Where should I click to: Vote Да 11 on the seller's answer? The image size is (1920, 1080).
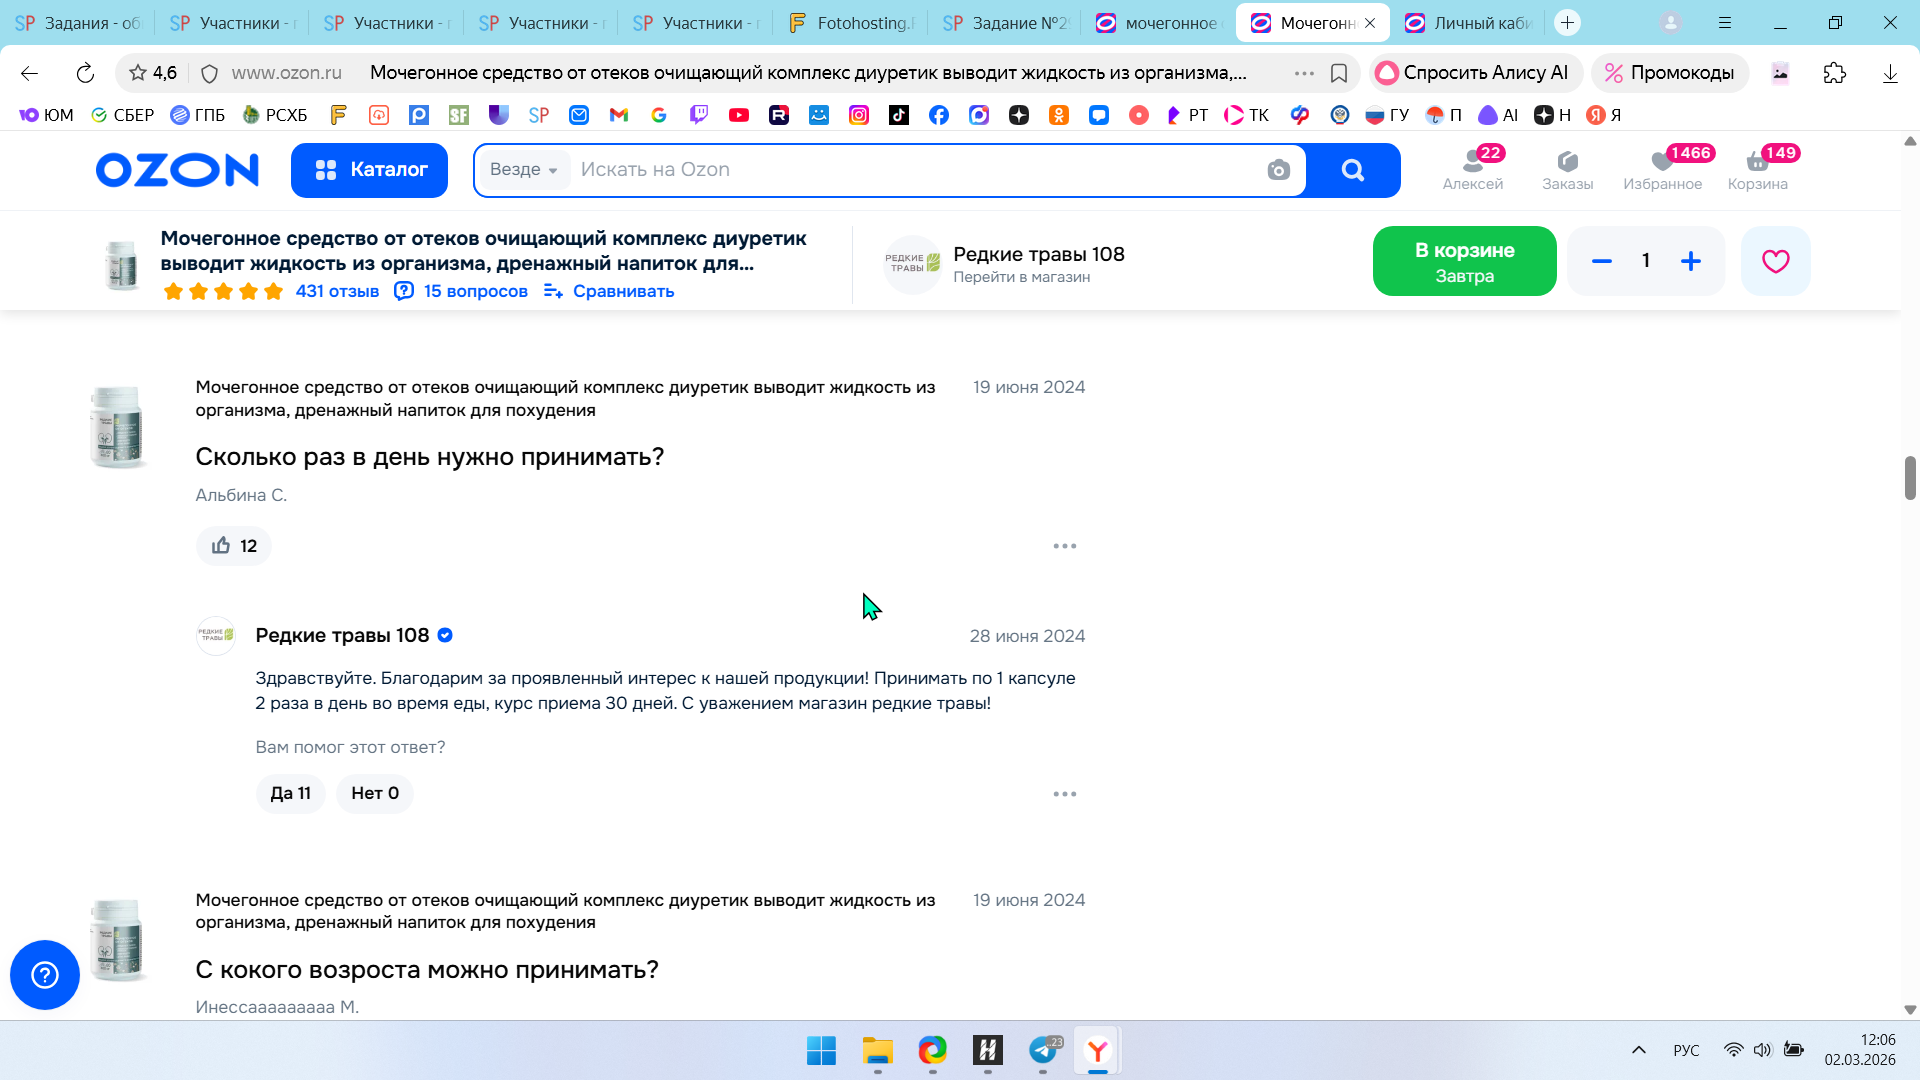290,793
